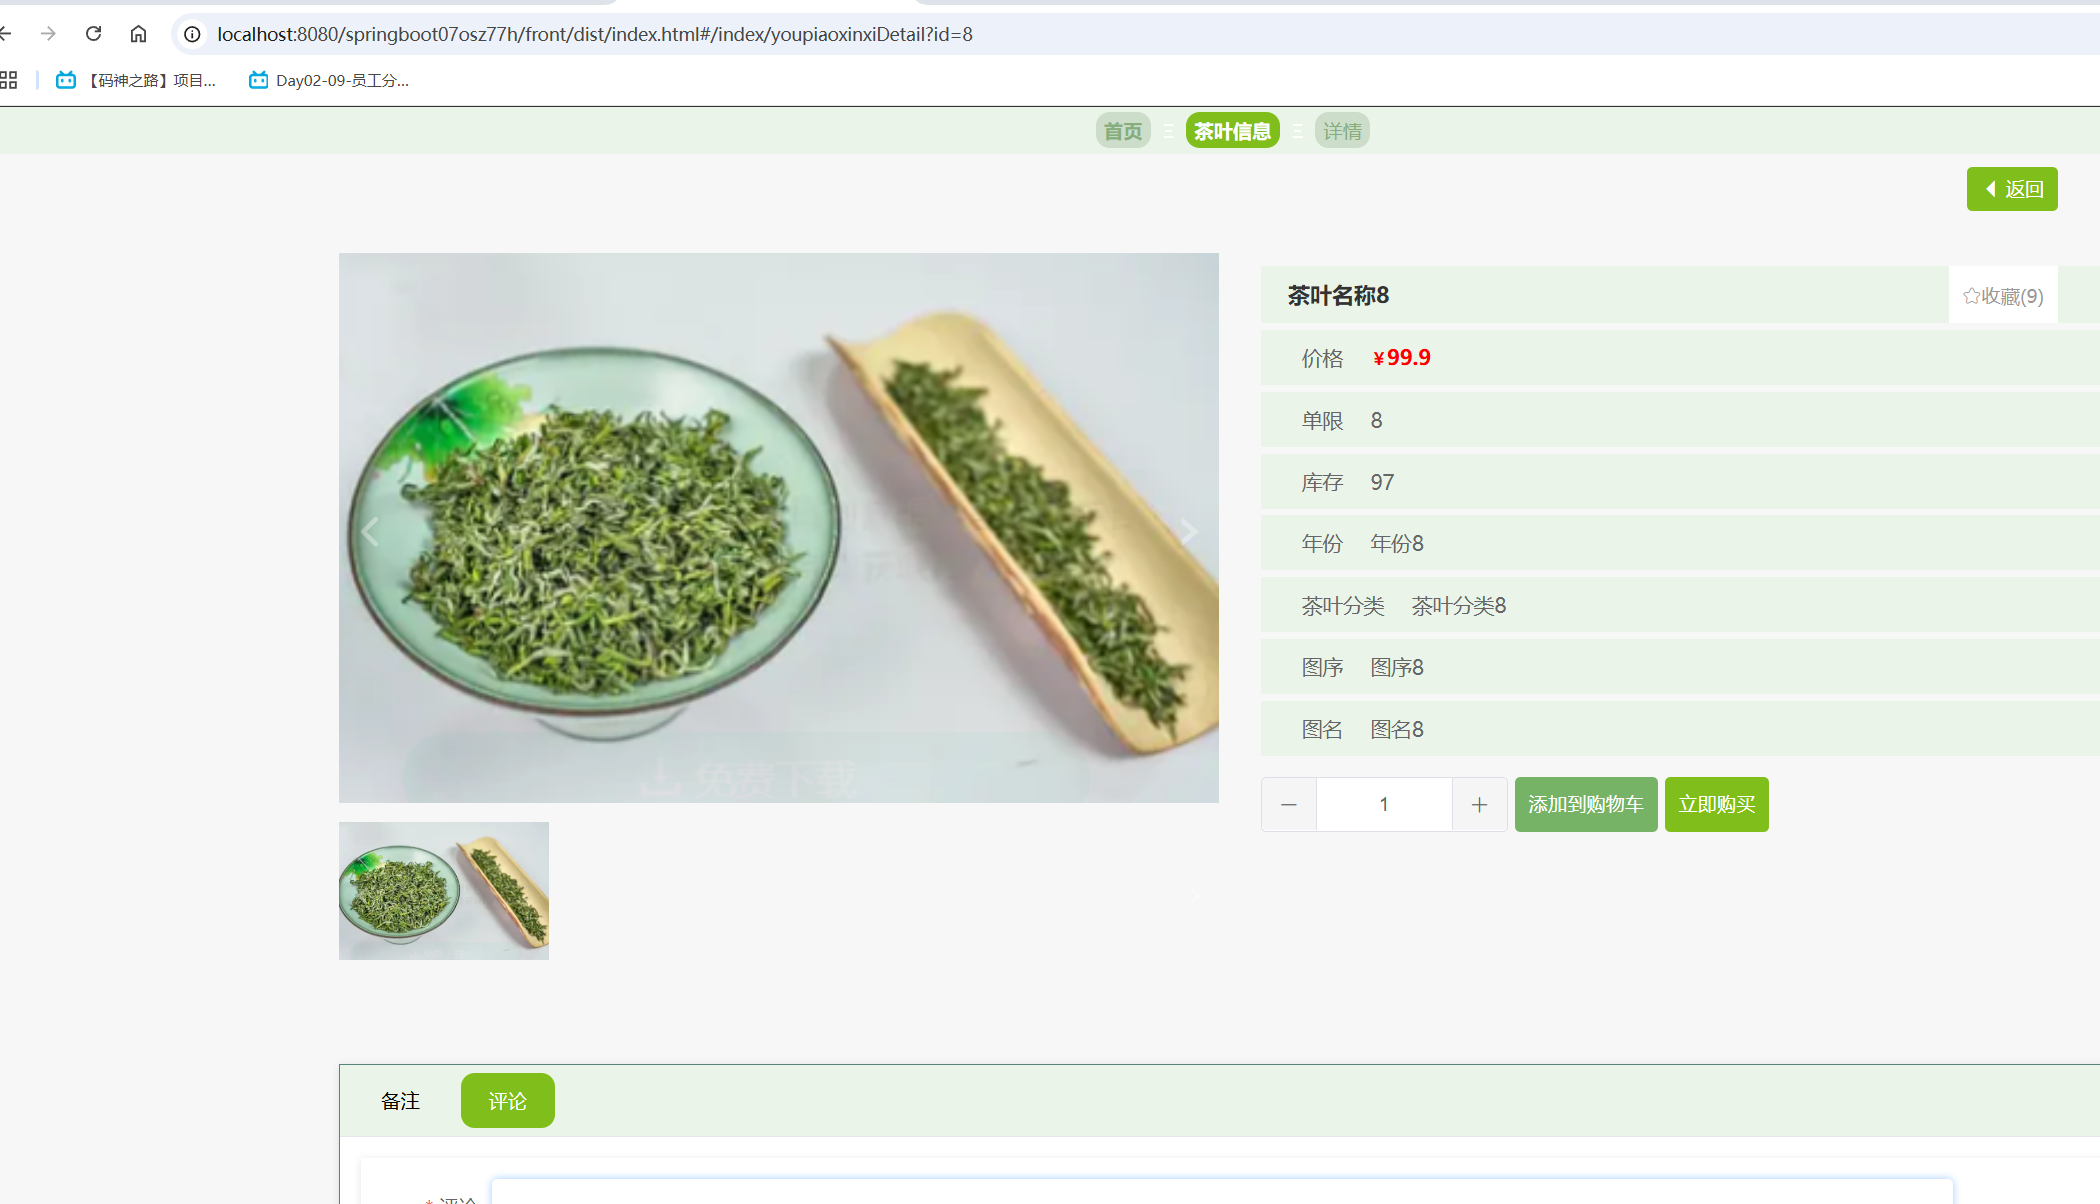Screen dimensions: 2100x1204
Task: Click 首页 in the breadcrumb
Action: coord(1122,131)
